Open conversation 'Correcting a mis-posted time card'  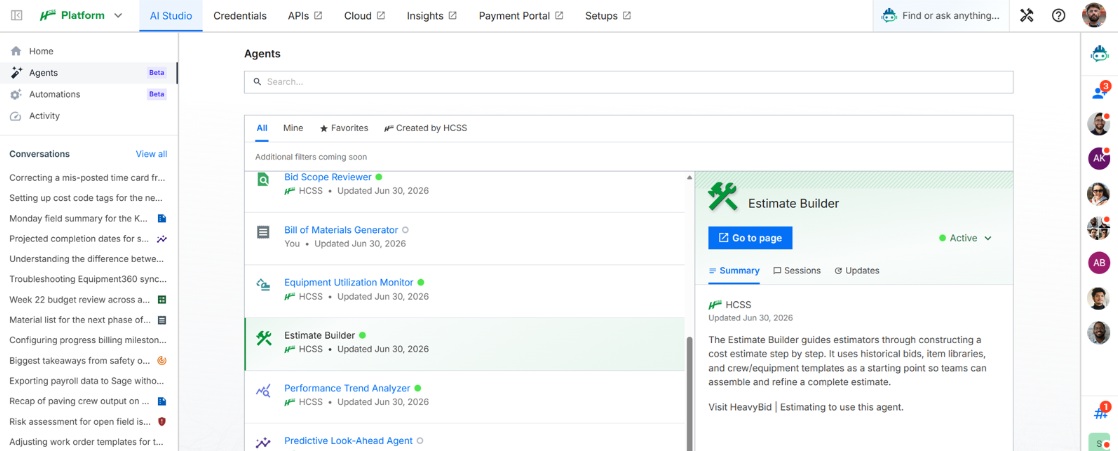tap(88, 177)
